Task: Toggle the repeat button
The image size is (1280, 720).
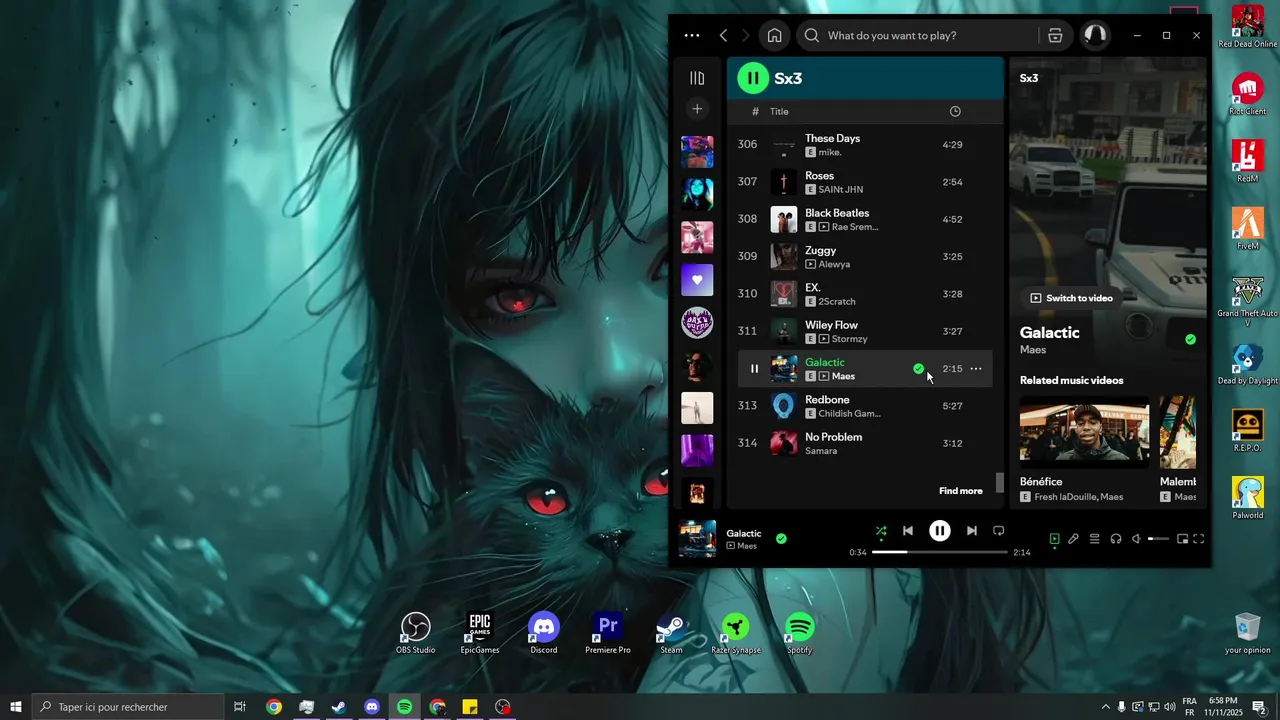Action: tap(998, 531)
